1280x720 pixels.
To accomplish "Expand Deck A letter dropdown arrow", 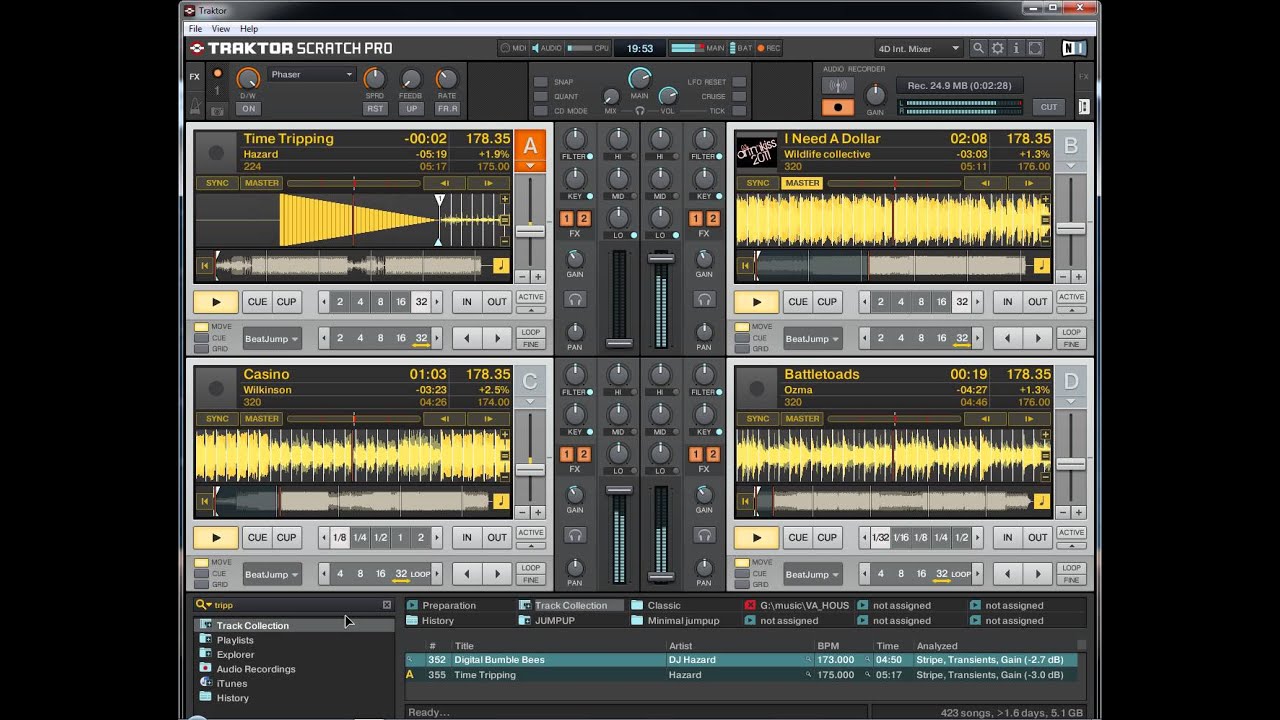I will [531, 166].
